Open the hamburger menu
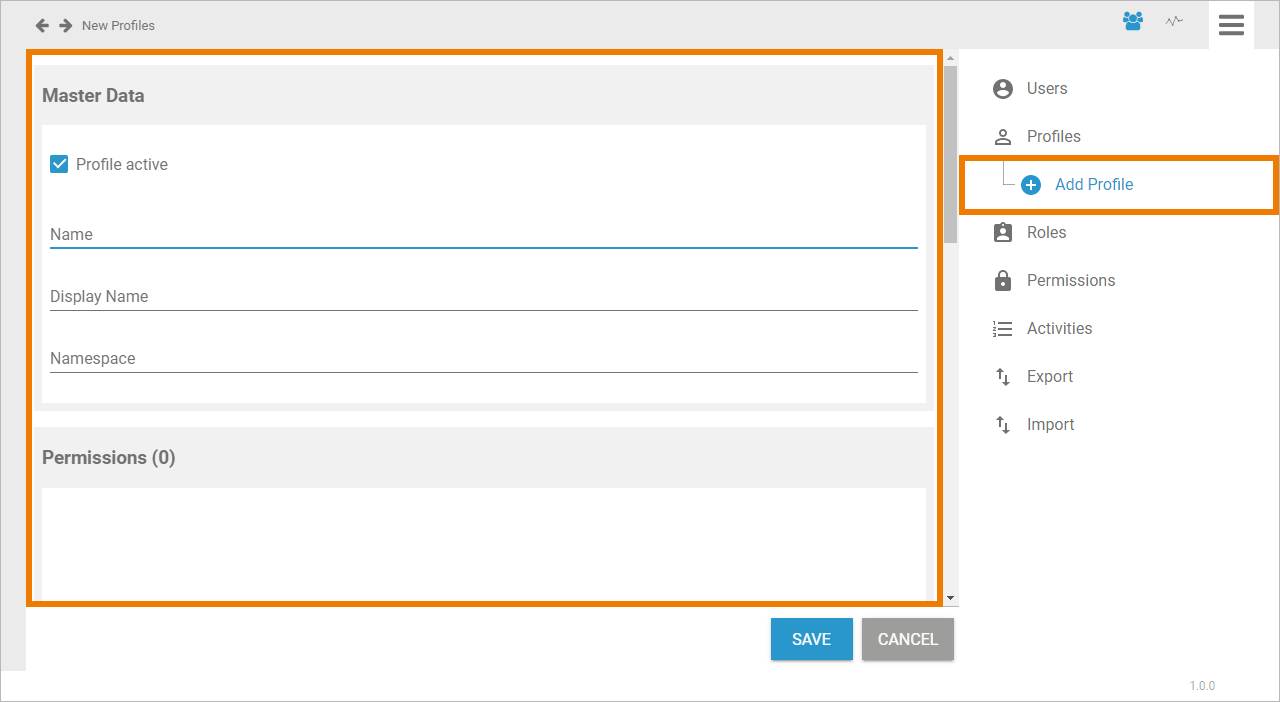This screenshot has width=1280, height=702. coord(1231,24)
